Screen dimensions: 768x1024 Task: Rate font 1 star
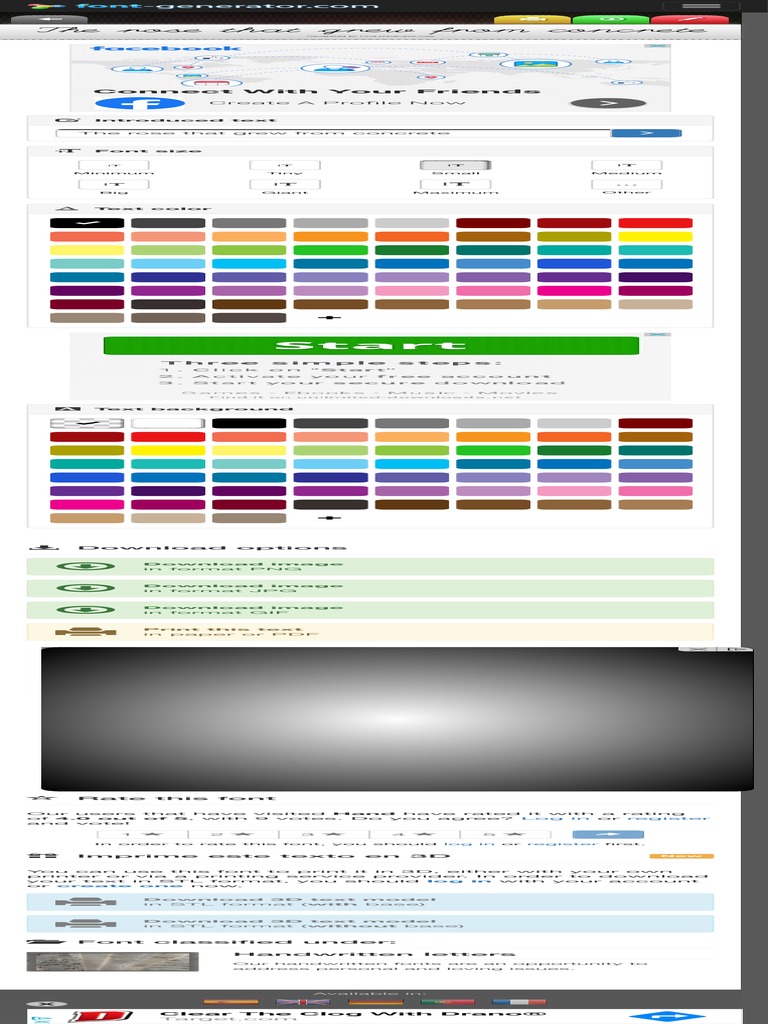coord(142,834)
